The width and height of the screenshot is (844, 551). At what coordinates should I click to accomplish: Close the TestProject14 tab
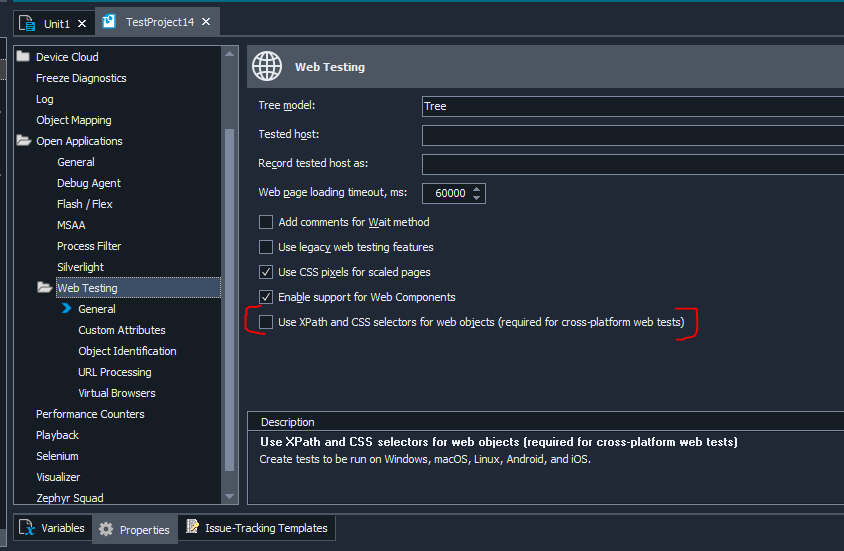click(x=206, y=22)
